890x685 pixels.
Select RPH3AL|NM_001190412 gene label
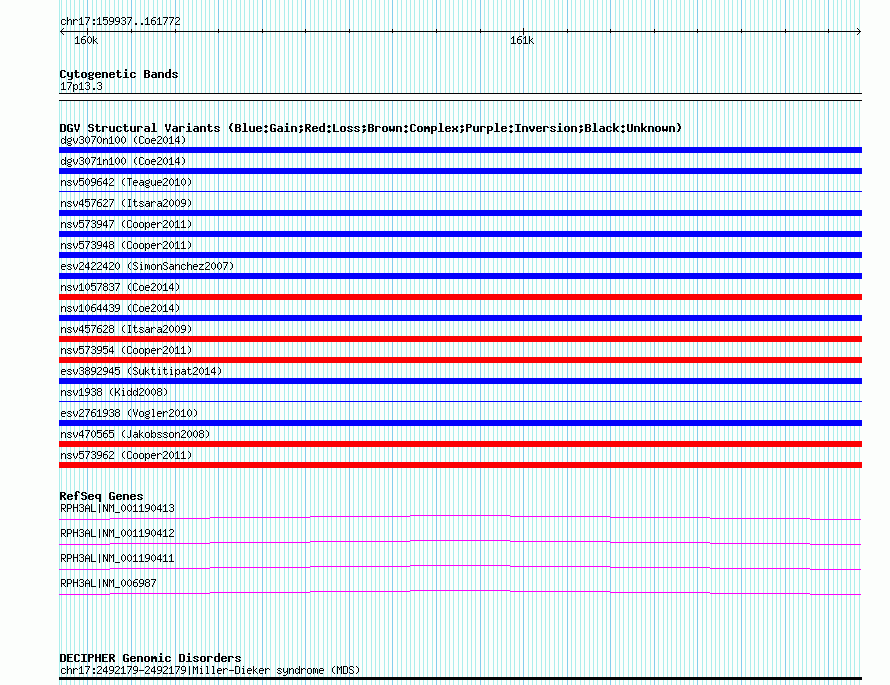point(117,533)
